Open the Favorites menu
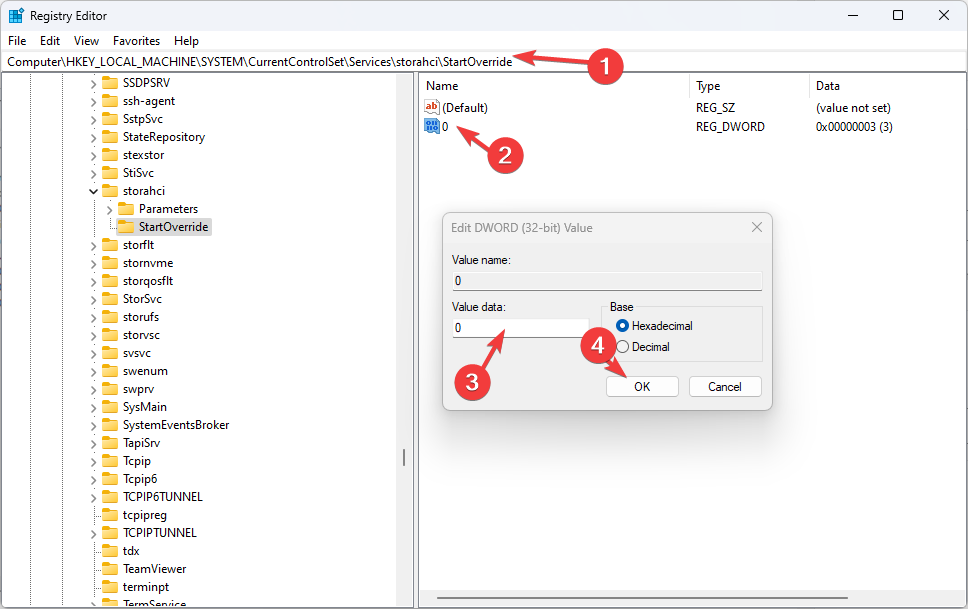The image size is (968, 609). pyautogui.click(x=136, y=41)
